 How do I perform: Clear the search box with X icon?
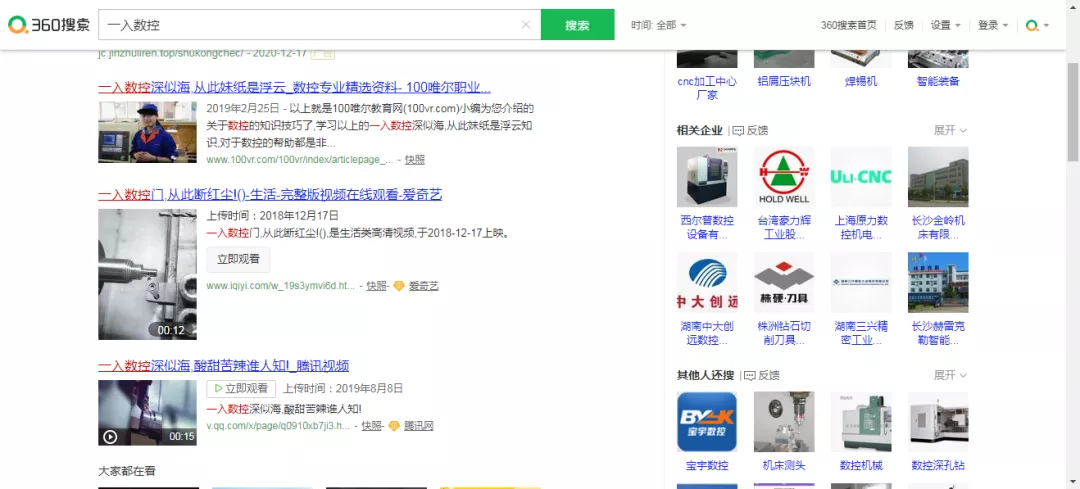pos(526,25)
